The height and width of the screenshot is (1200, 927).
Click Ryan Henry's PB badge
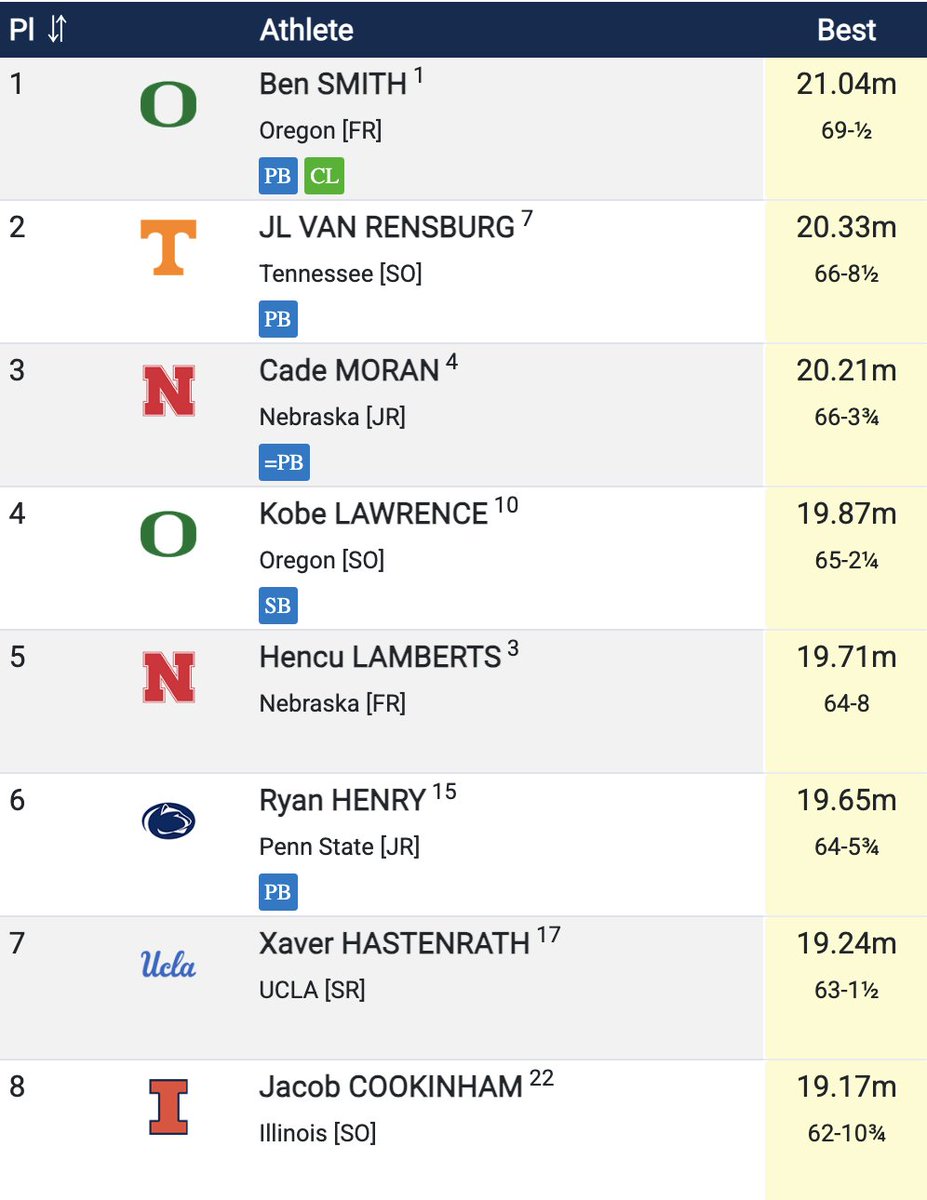coord(278,892)
